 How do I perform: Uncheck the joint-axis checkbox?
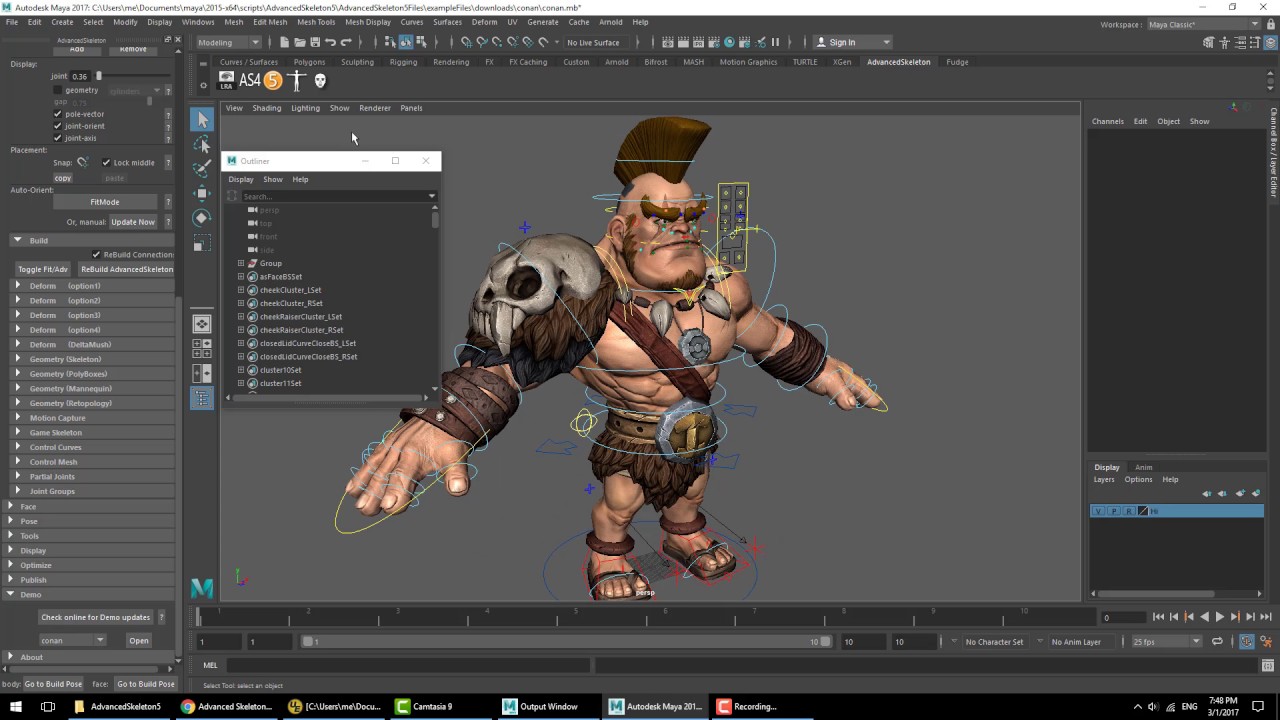(58, 138)
